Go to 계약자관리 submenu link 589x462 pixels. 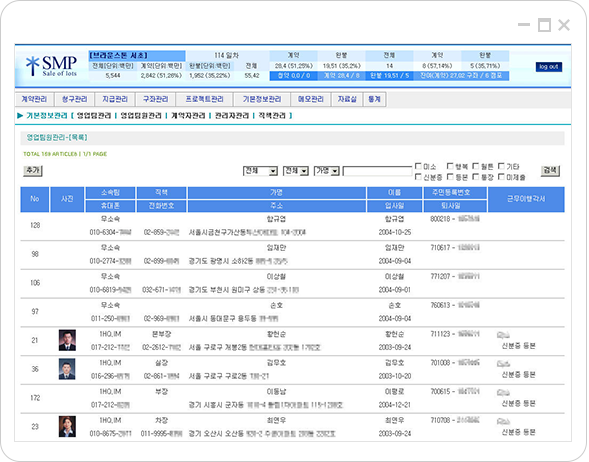(x=188, y=116)
